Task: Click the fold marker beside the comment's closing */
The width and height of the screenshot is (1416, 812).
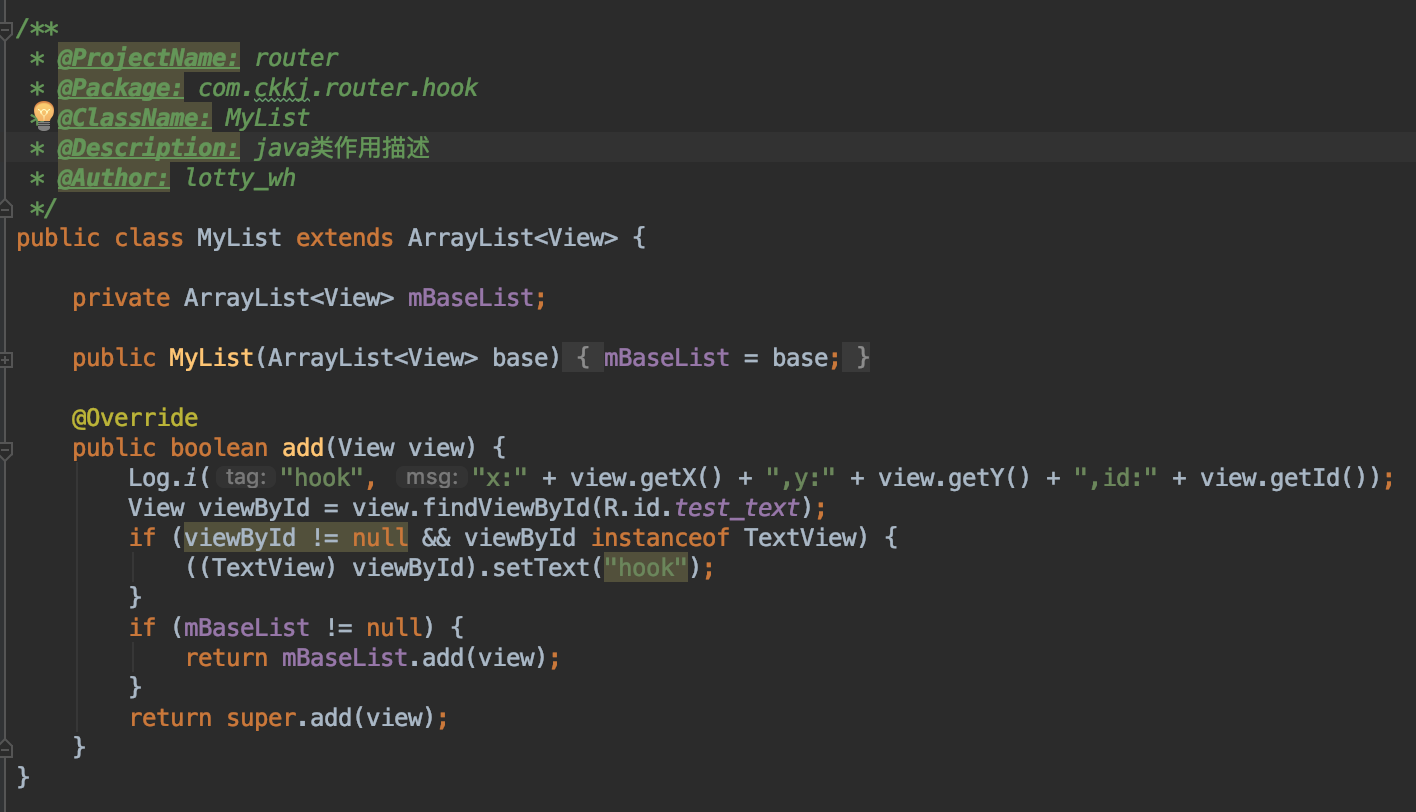Action: tap(5, 207)
